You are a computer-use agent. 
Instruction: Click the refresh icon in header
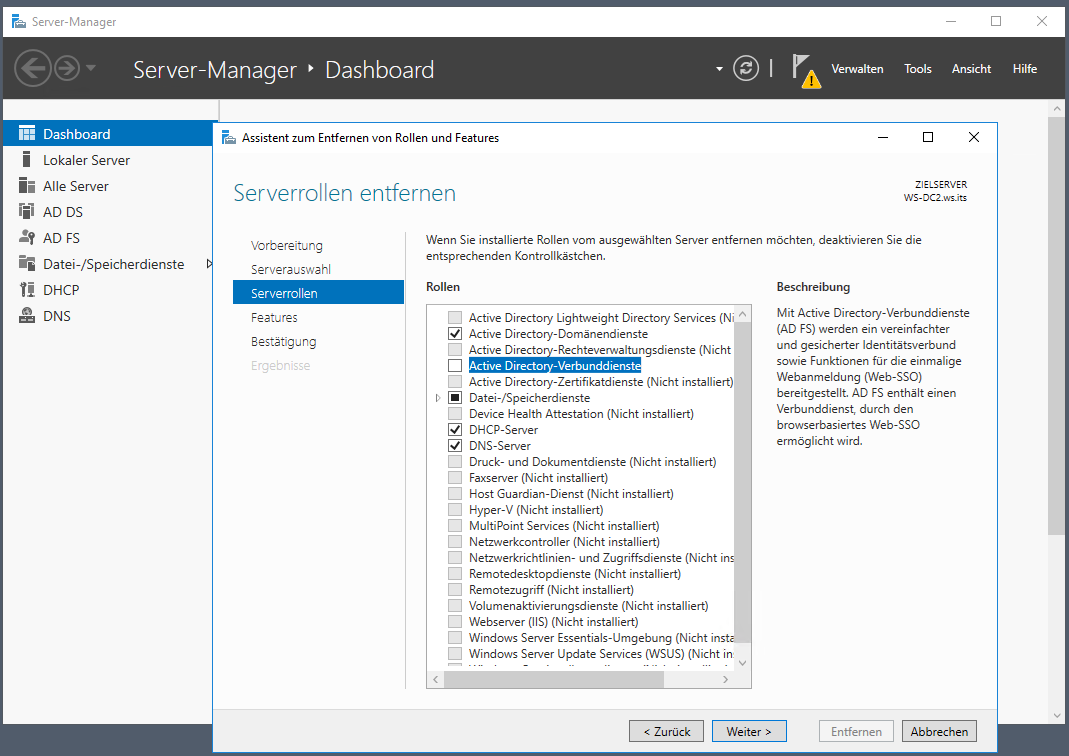pyautogui.click(x=746, y=68)
